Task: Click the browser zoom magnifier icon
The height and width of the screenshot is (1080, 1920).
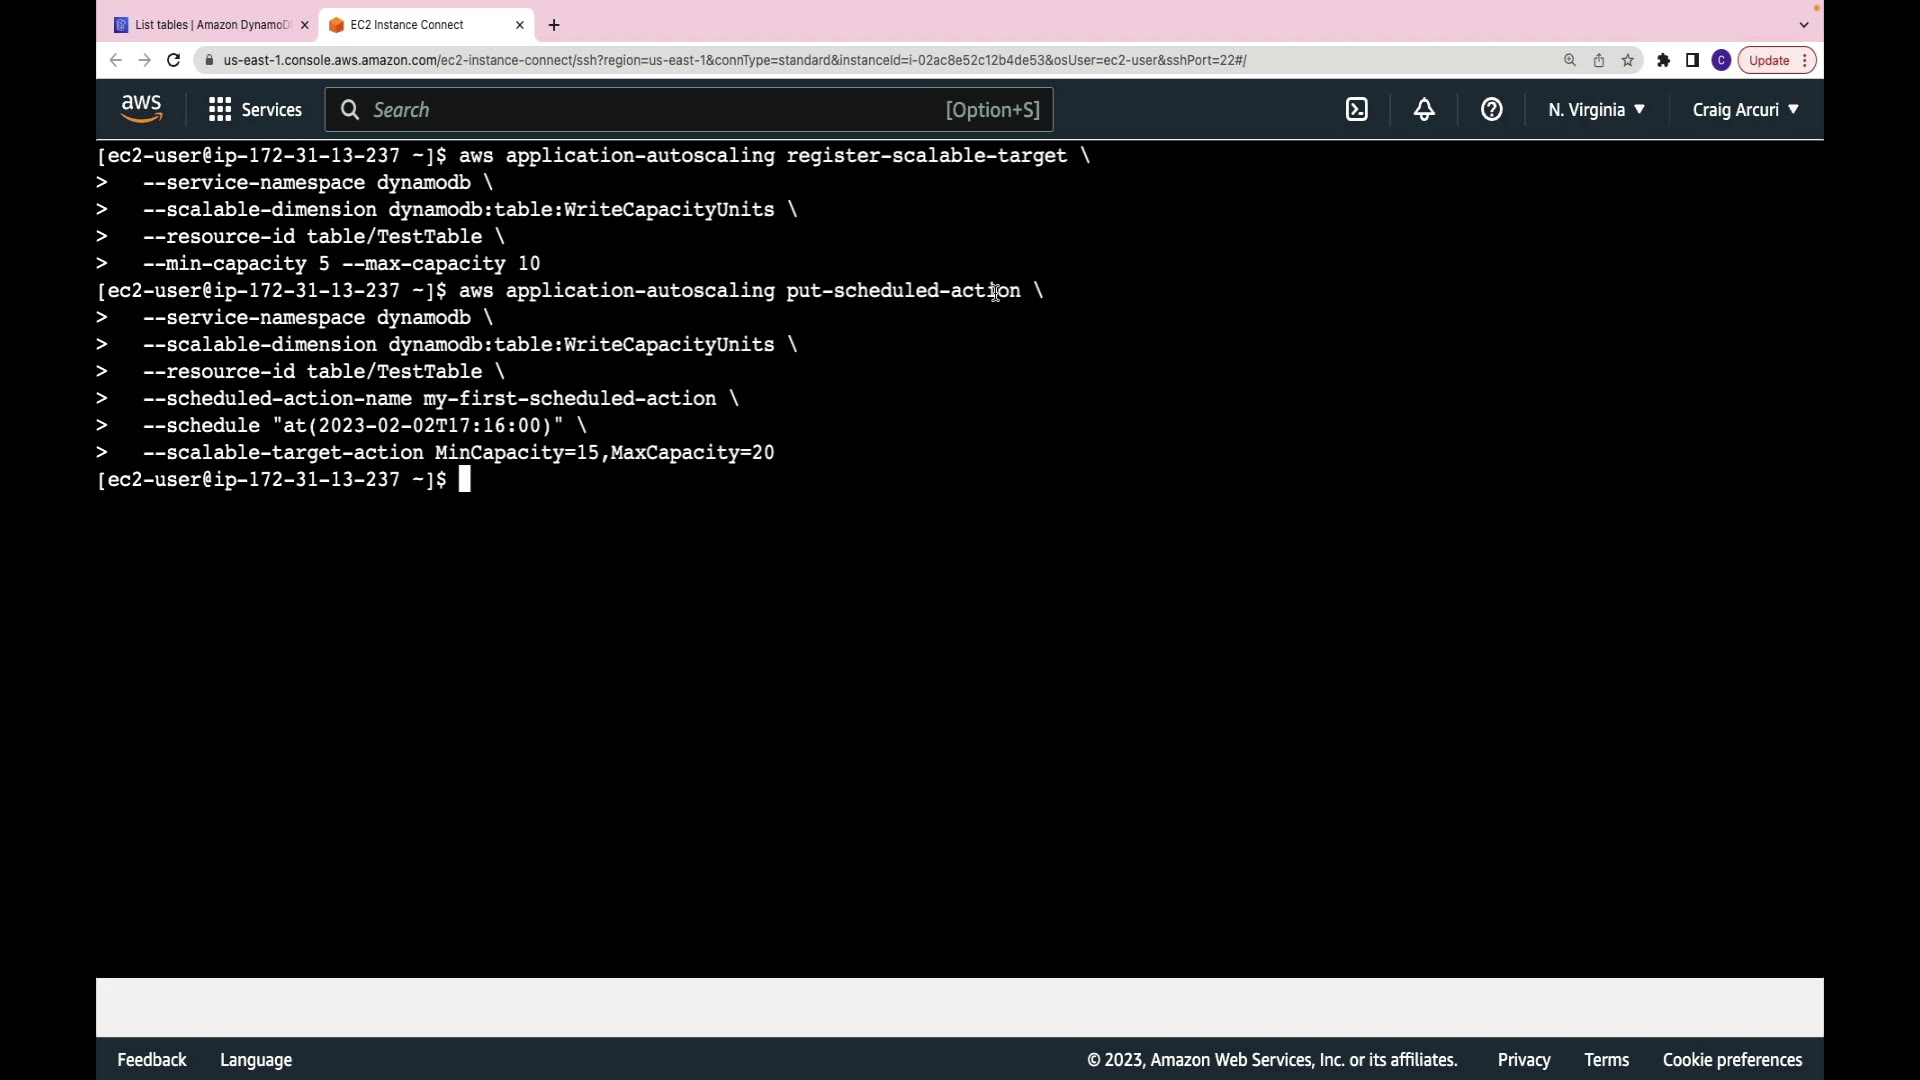Action: (x=1570, y=60)
